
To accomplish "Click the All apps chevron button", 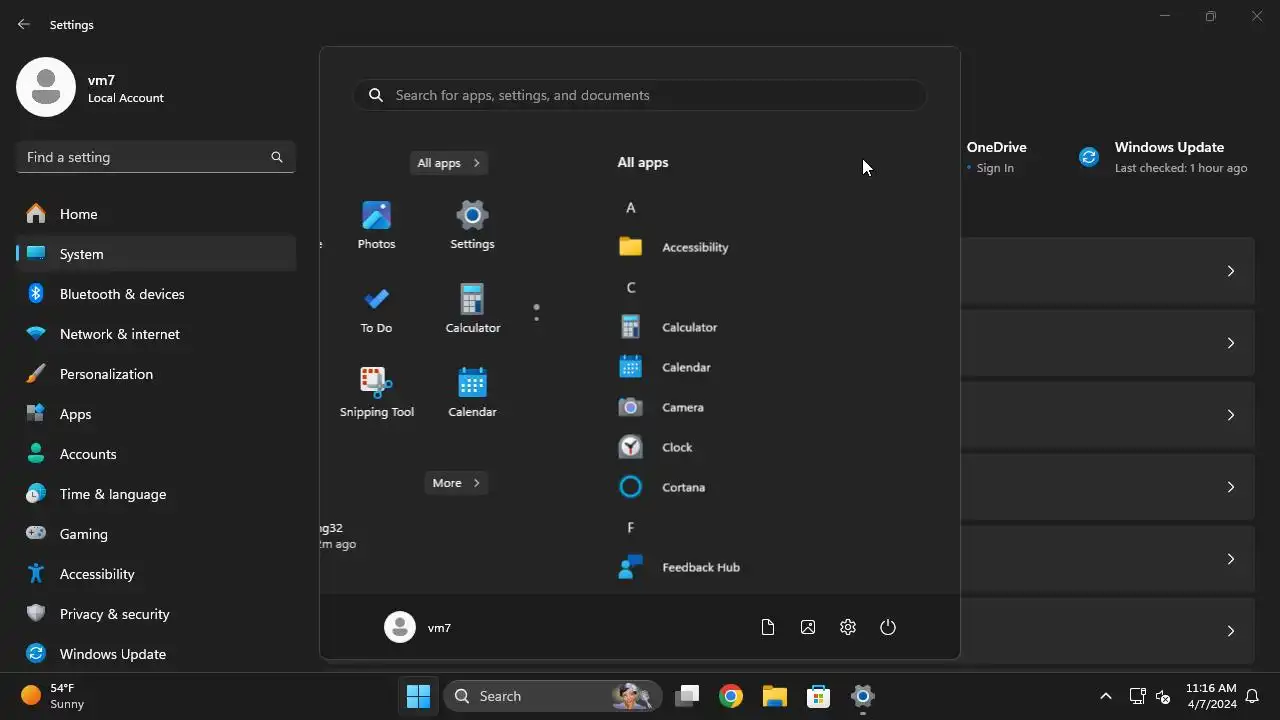I will coord(449,163).
